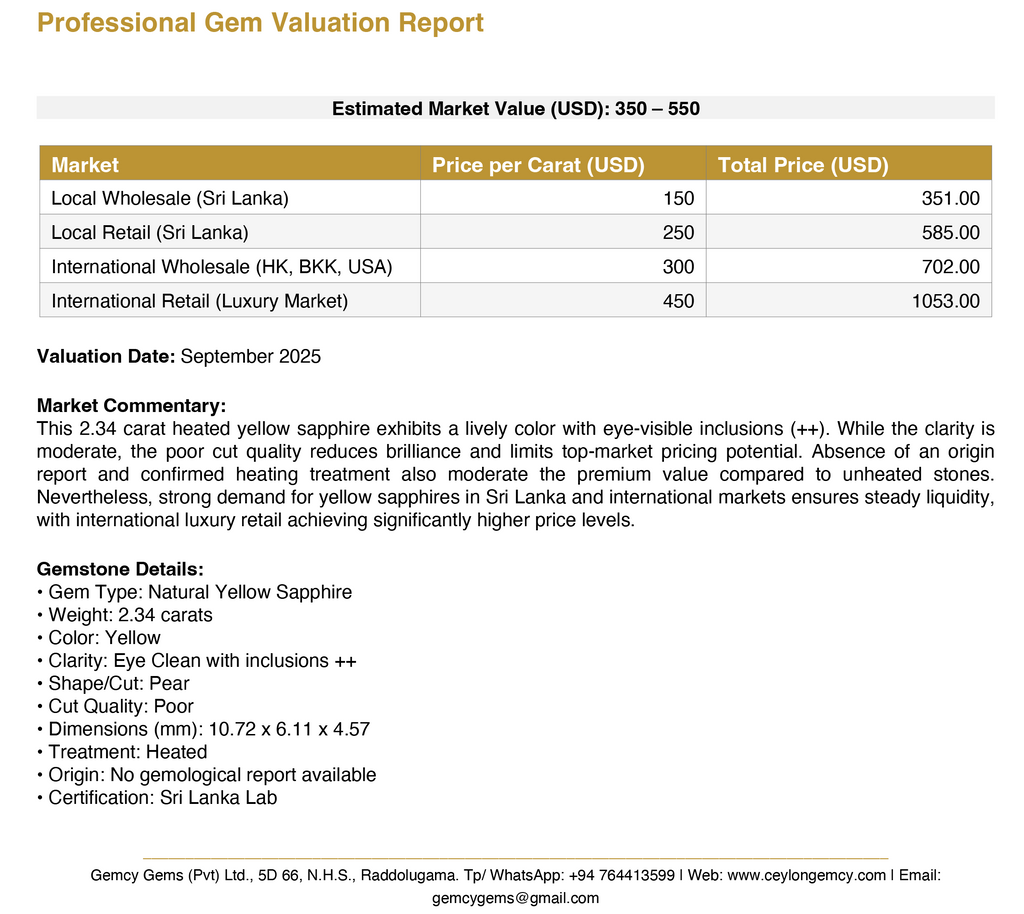This screenshot has width=1024, height=914.
Task: Click the Valuation Date label
Action: tap(106, 356)
